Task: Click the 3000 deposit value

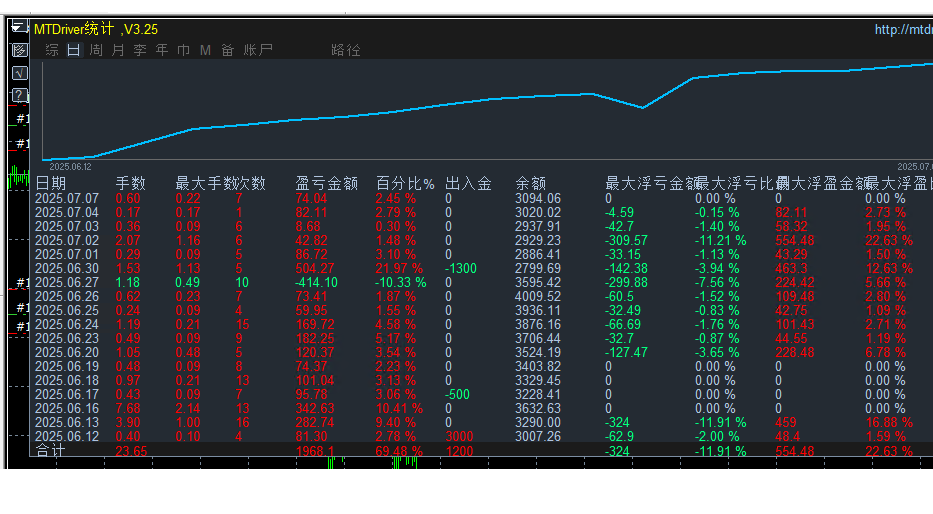Action: click(459, 436)
